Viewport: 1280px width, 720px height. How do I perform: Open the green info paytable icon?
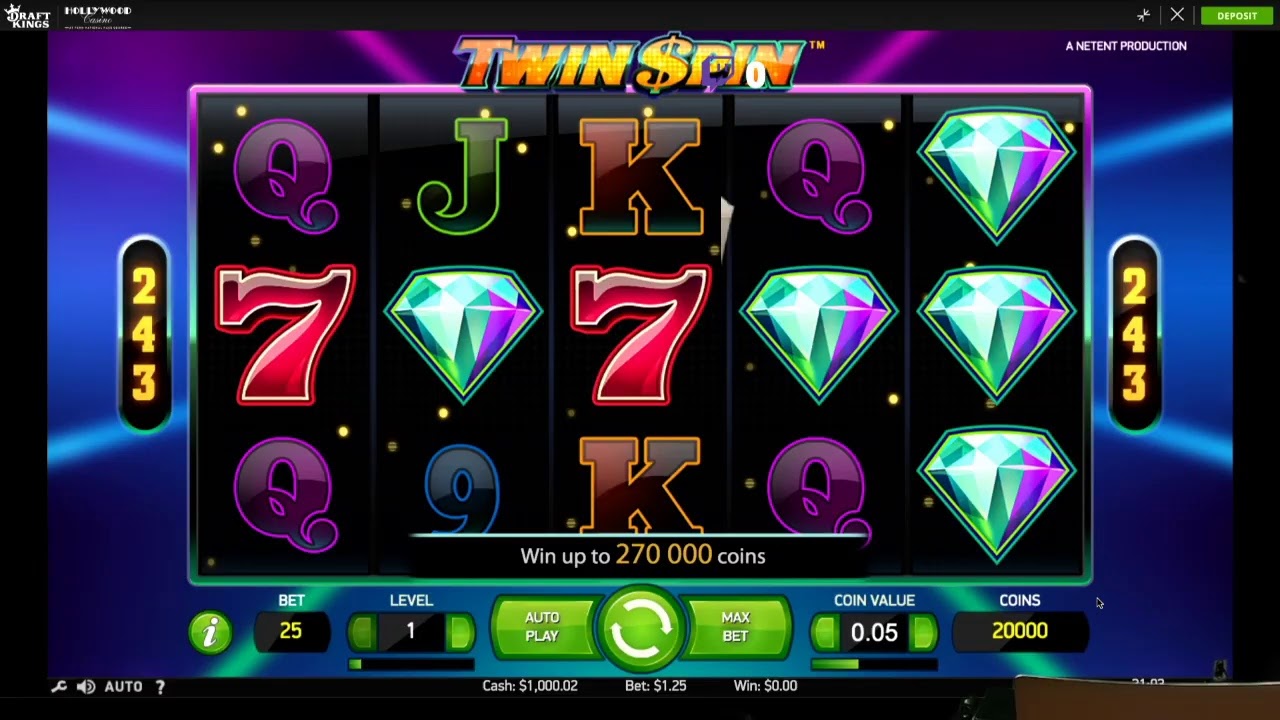(210, 633)
